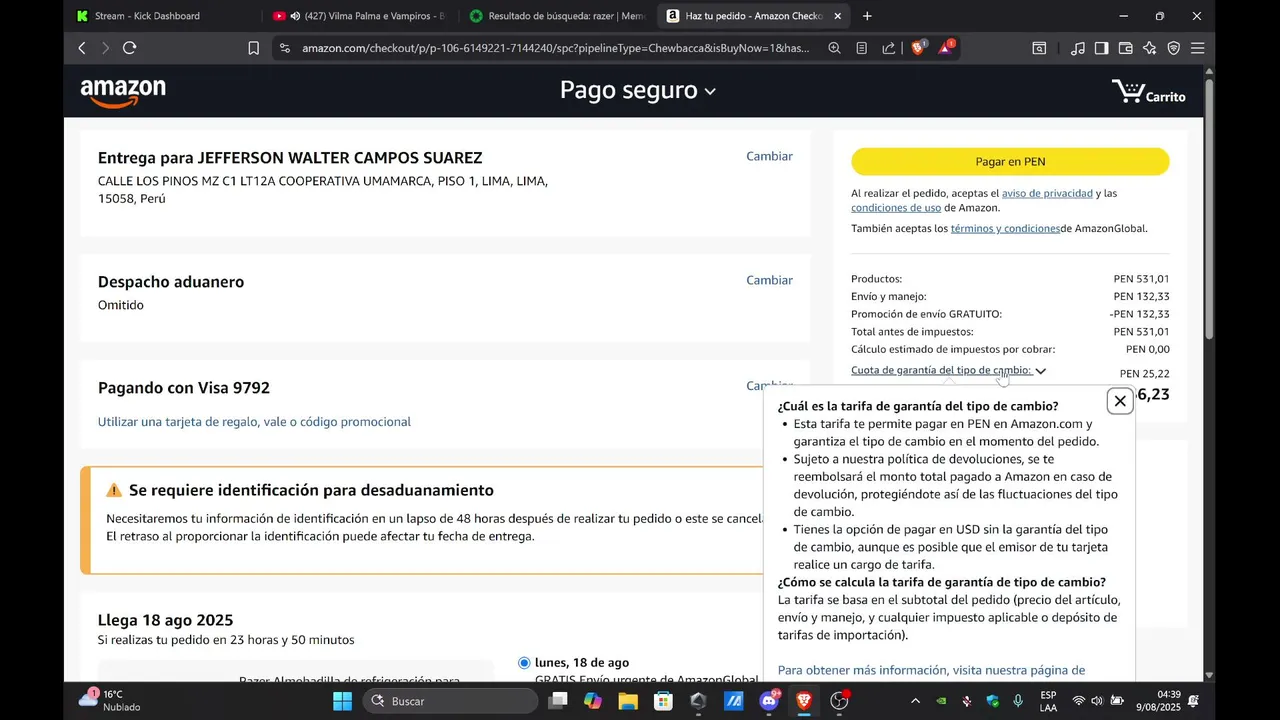Image resolution: width=1280 pixels, height=720 pixels.
Task: Click the share icon in address bar
Action: (x=888, y=48)
